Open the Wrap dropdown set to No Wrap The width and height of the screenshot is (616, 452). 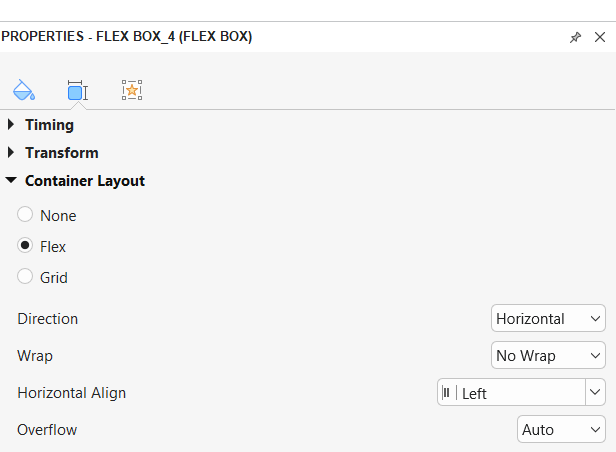pos(548,355)
